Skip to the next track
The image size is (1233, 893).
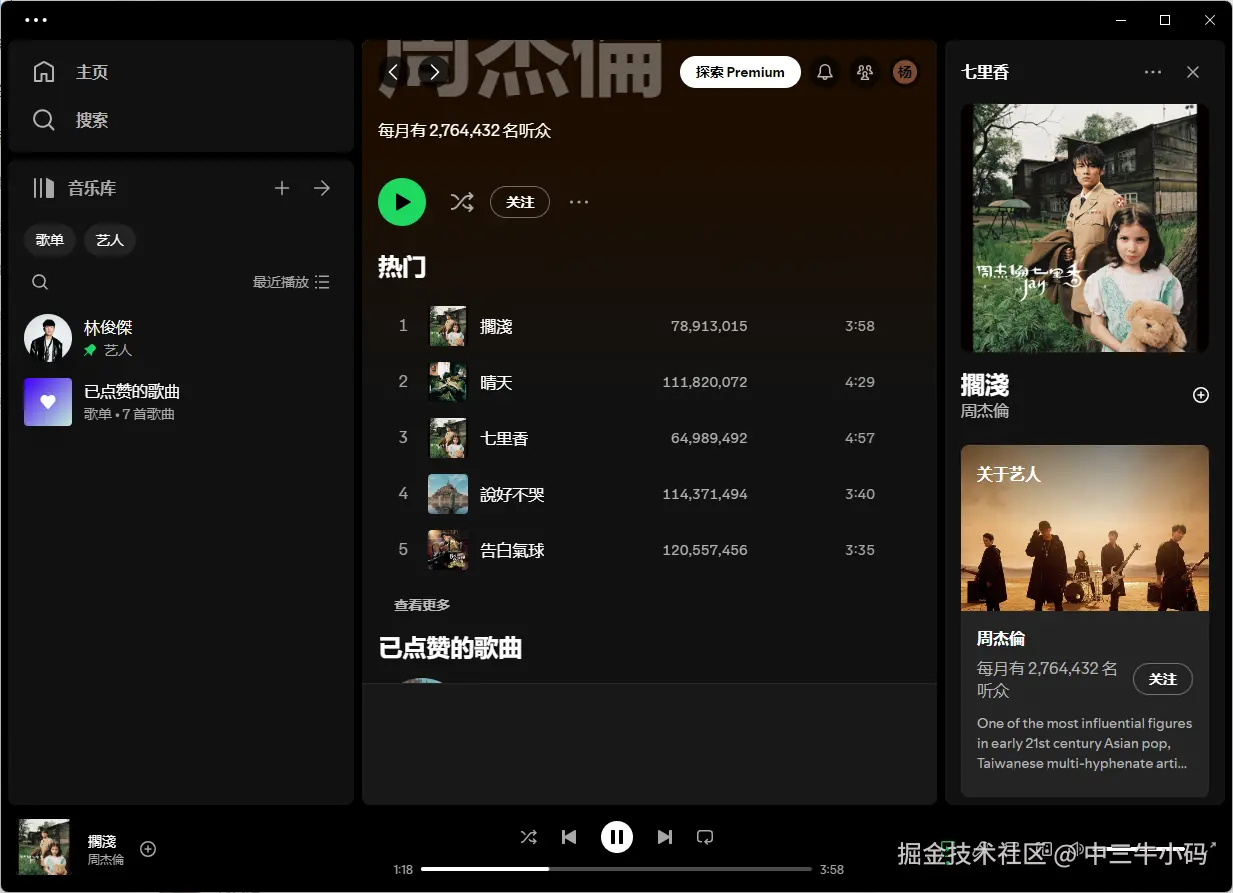(665, 837)
